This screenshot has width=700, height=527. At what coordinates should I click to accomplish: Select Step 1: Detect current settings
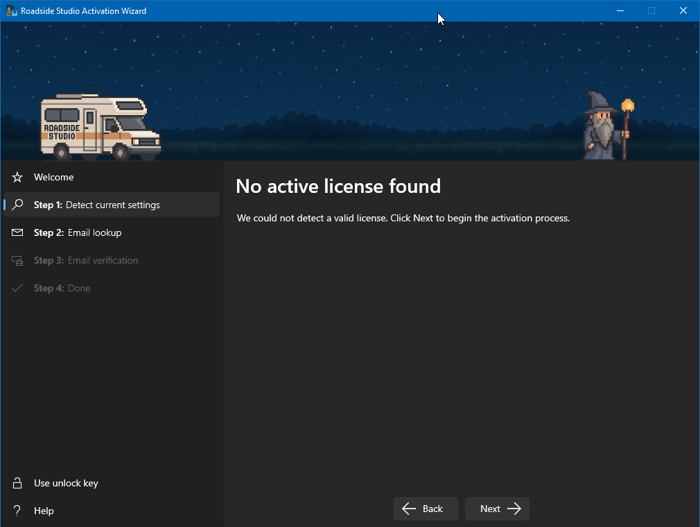[96, 205]
